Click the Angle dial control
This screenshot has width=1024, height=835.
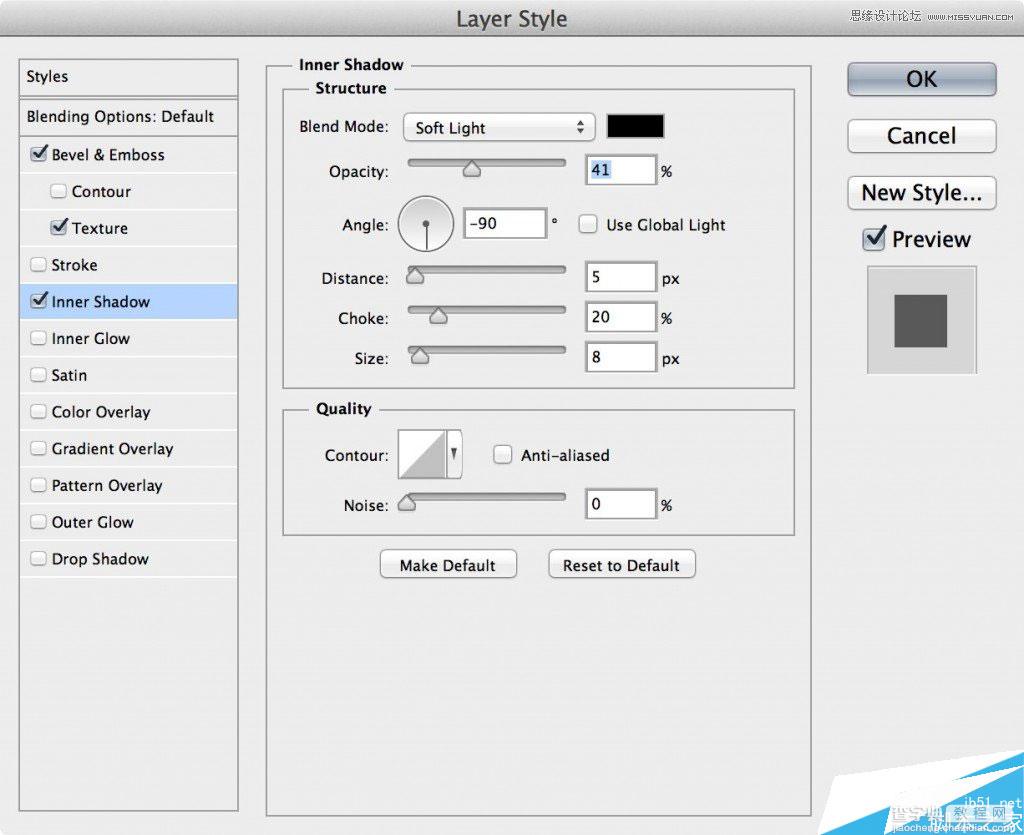tap(426, 225)
